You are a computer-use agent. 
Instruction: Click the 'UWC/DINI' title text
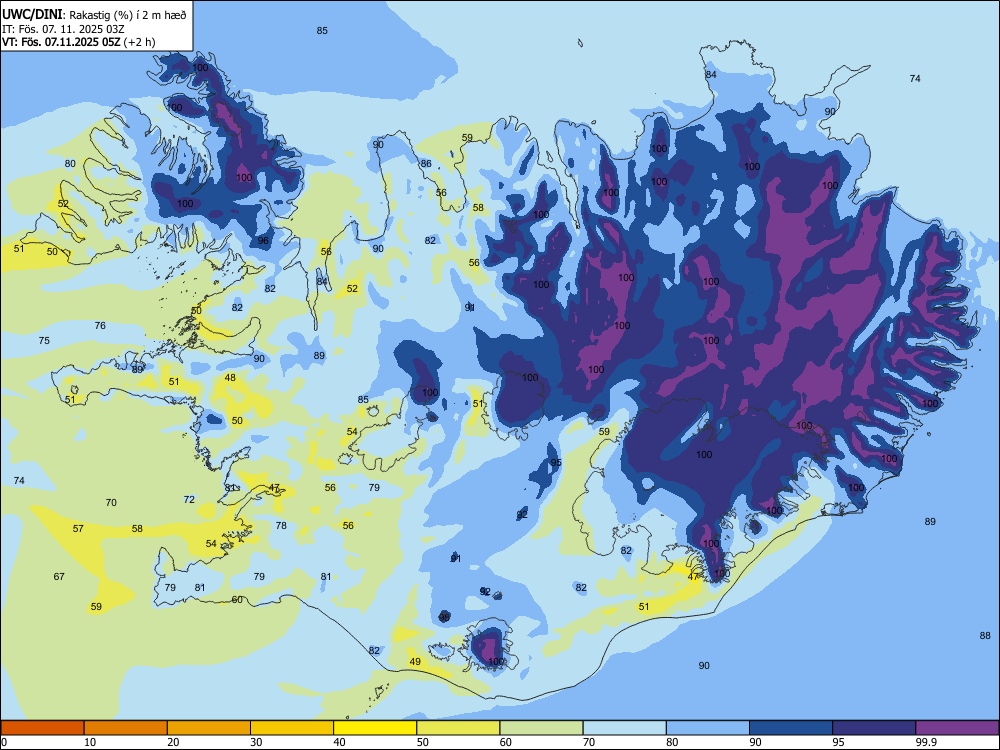tap(33, 14)
